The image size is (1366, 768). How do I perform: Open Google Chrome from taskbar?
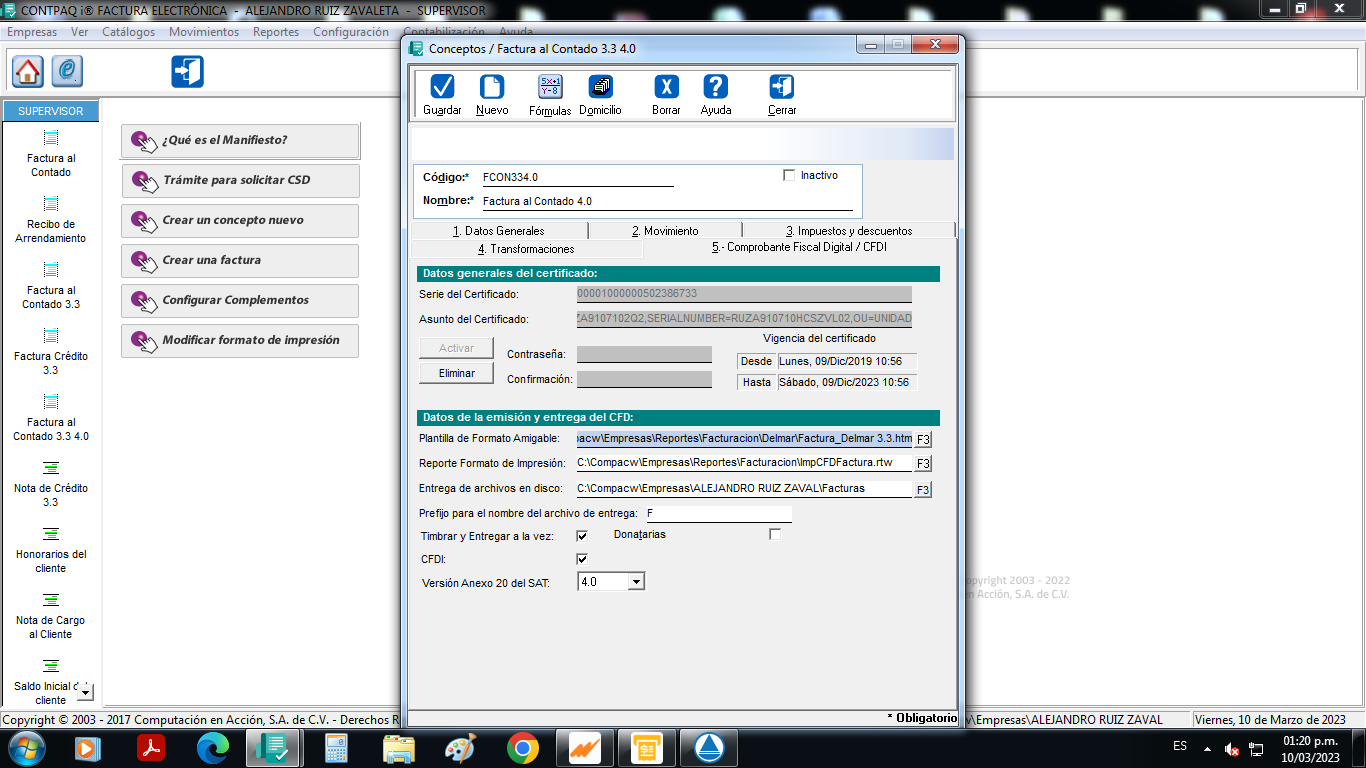tap(523, 747)
